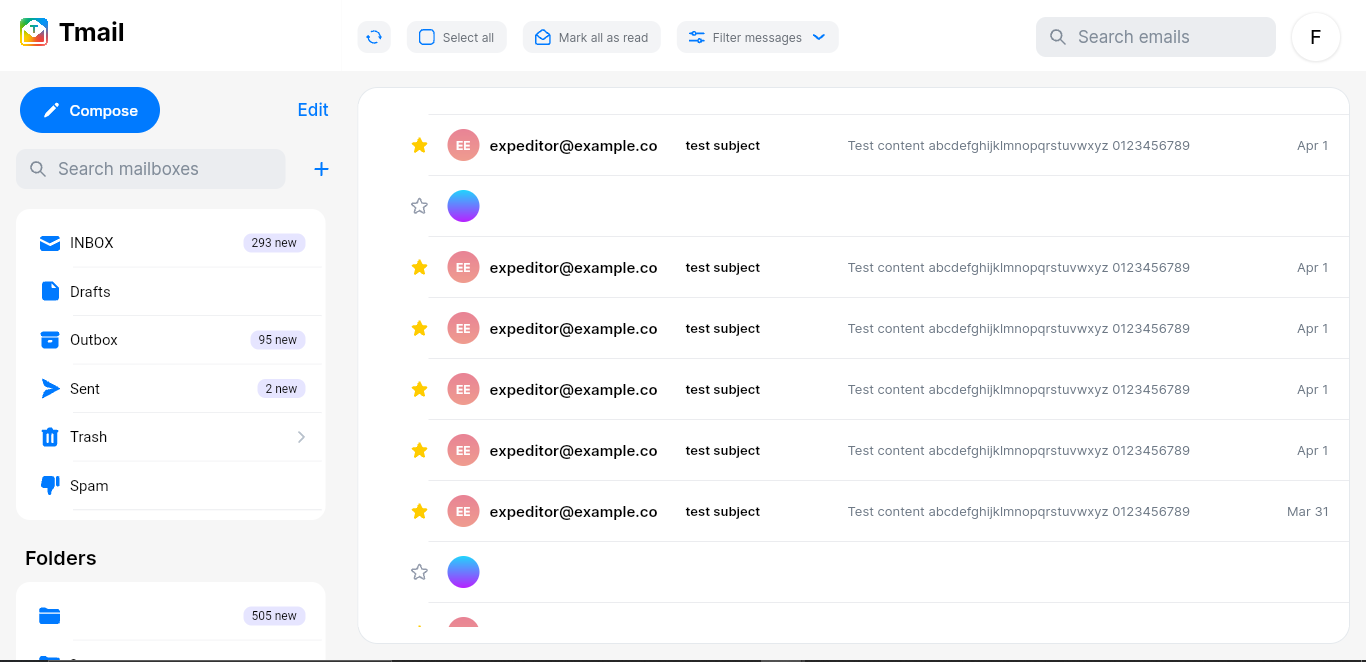Click the F profile avatar menu
The height and width of the screenshot is (662, 1366).
point(1315,37)
